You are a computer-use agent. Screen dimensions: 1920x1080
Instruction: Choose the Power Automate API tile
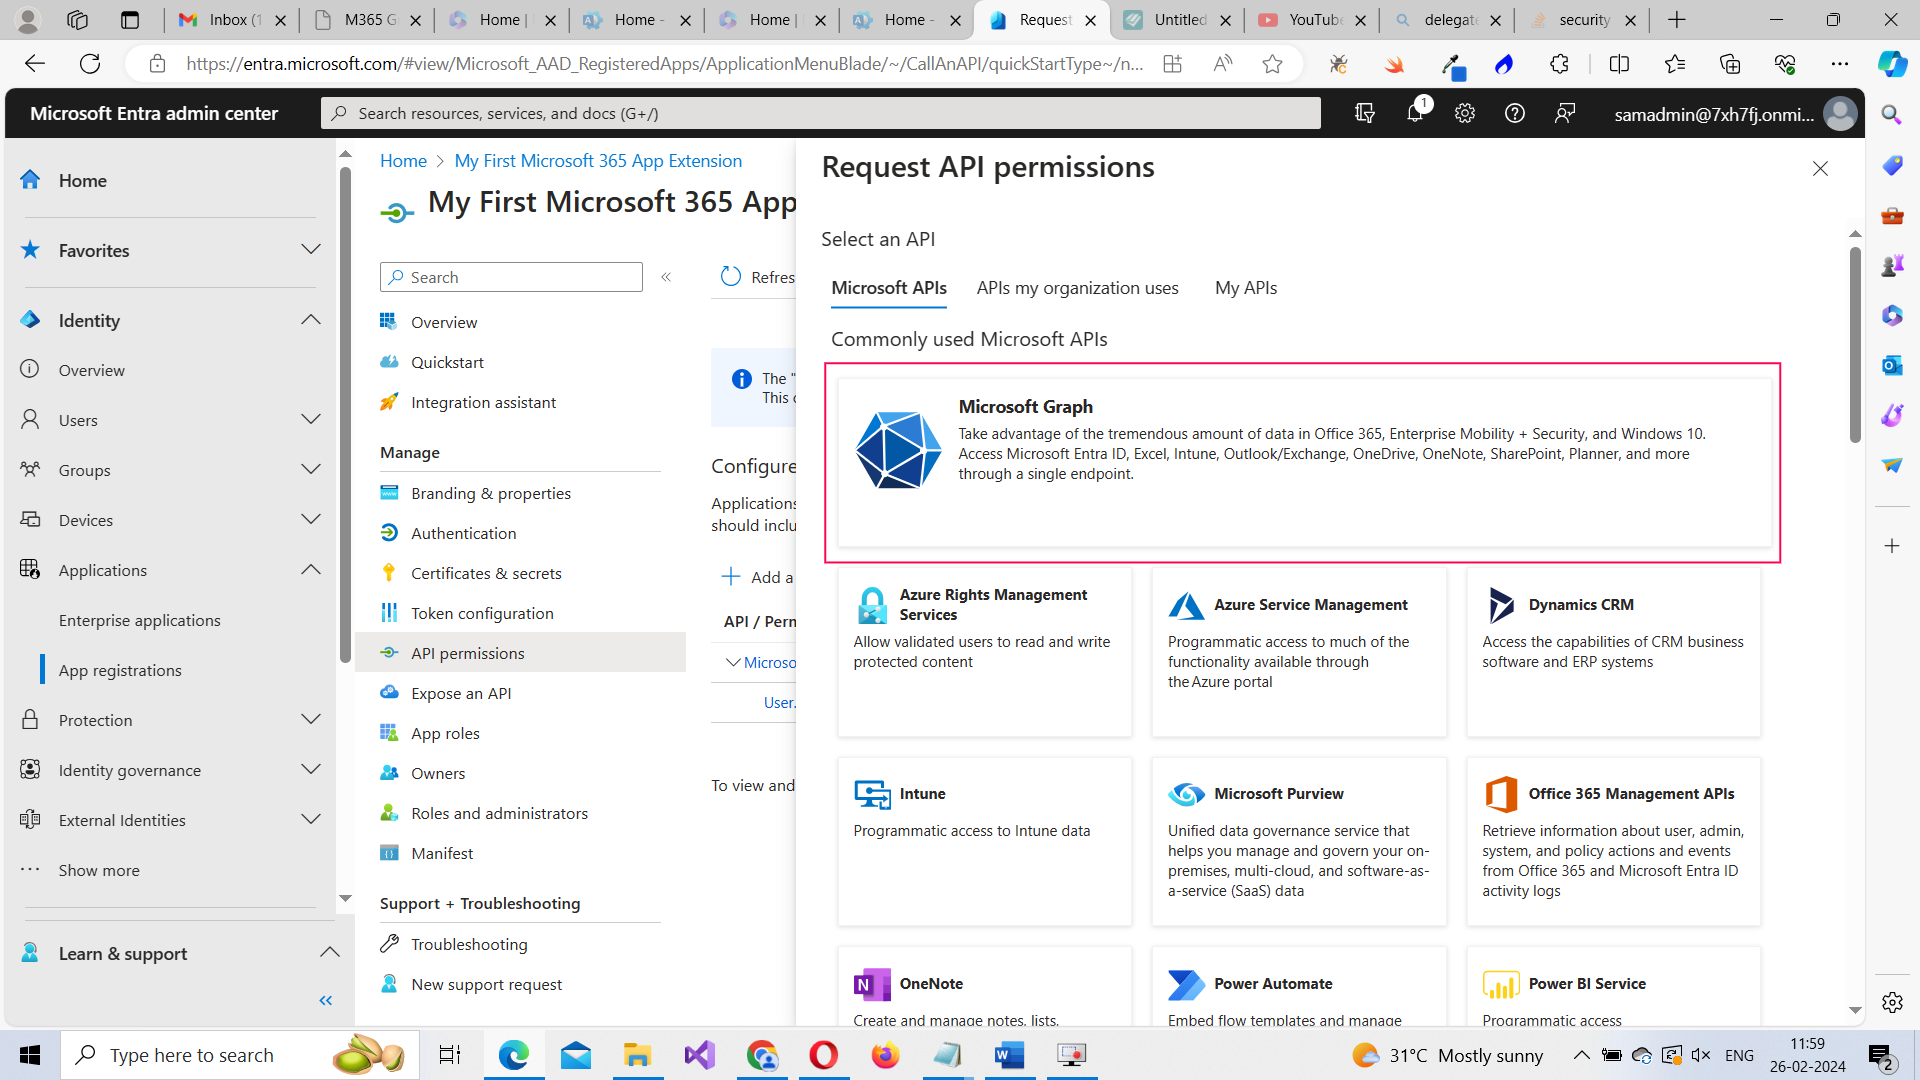pos(1298,983)
